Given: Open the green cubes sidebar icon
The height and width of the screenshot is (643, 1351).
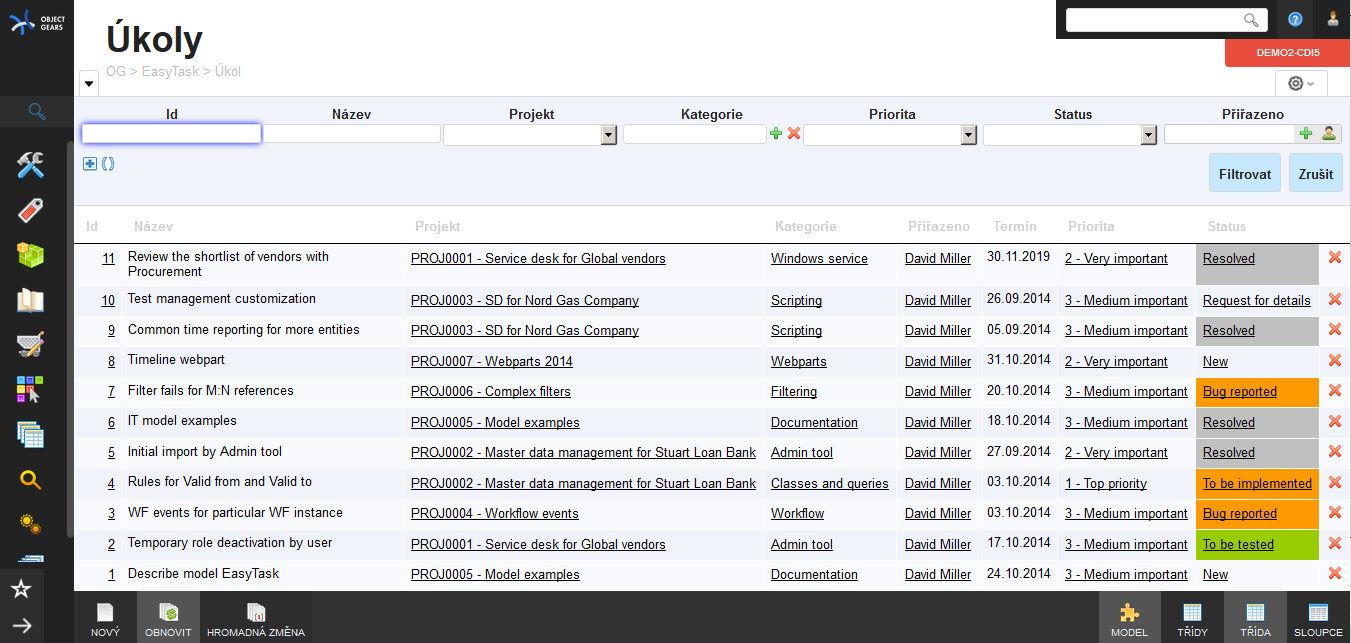Looking at the screenshot, I should [x=31, y=255].
